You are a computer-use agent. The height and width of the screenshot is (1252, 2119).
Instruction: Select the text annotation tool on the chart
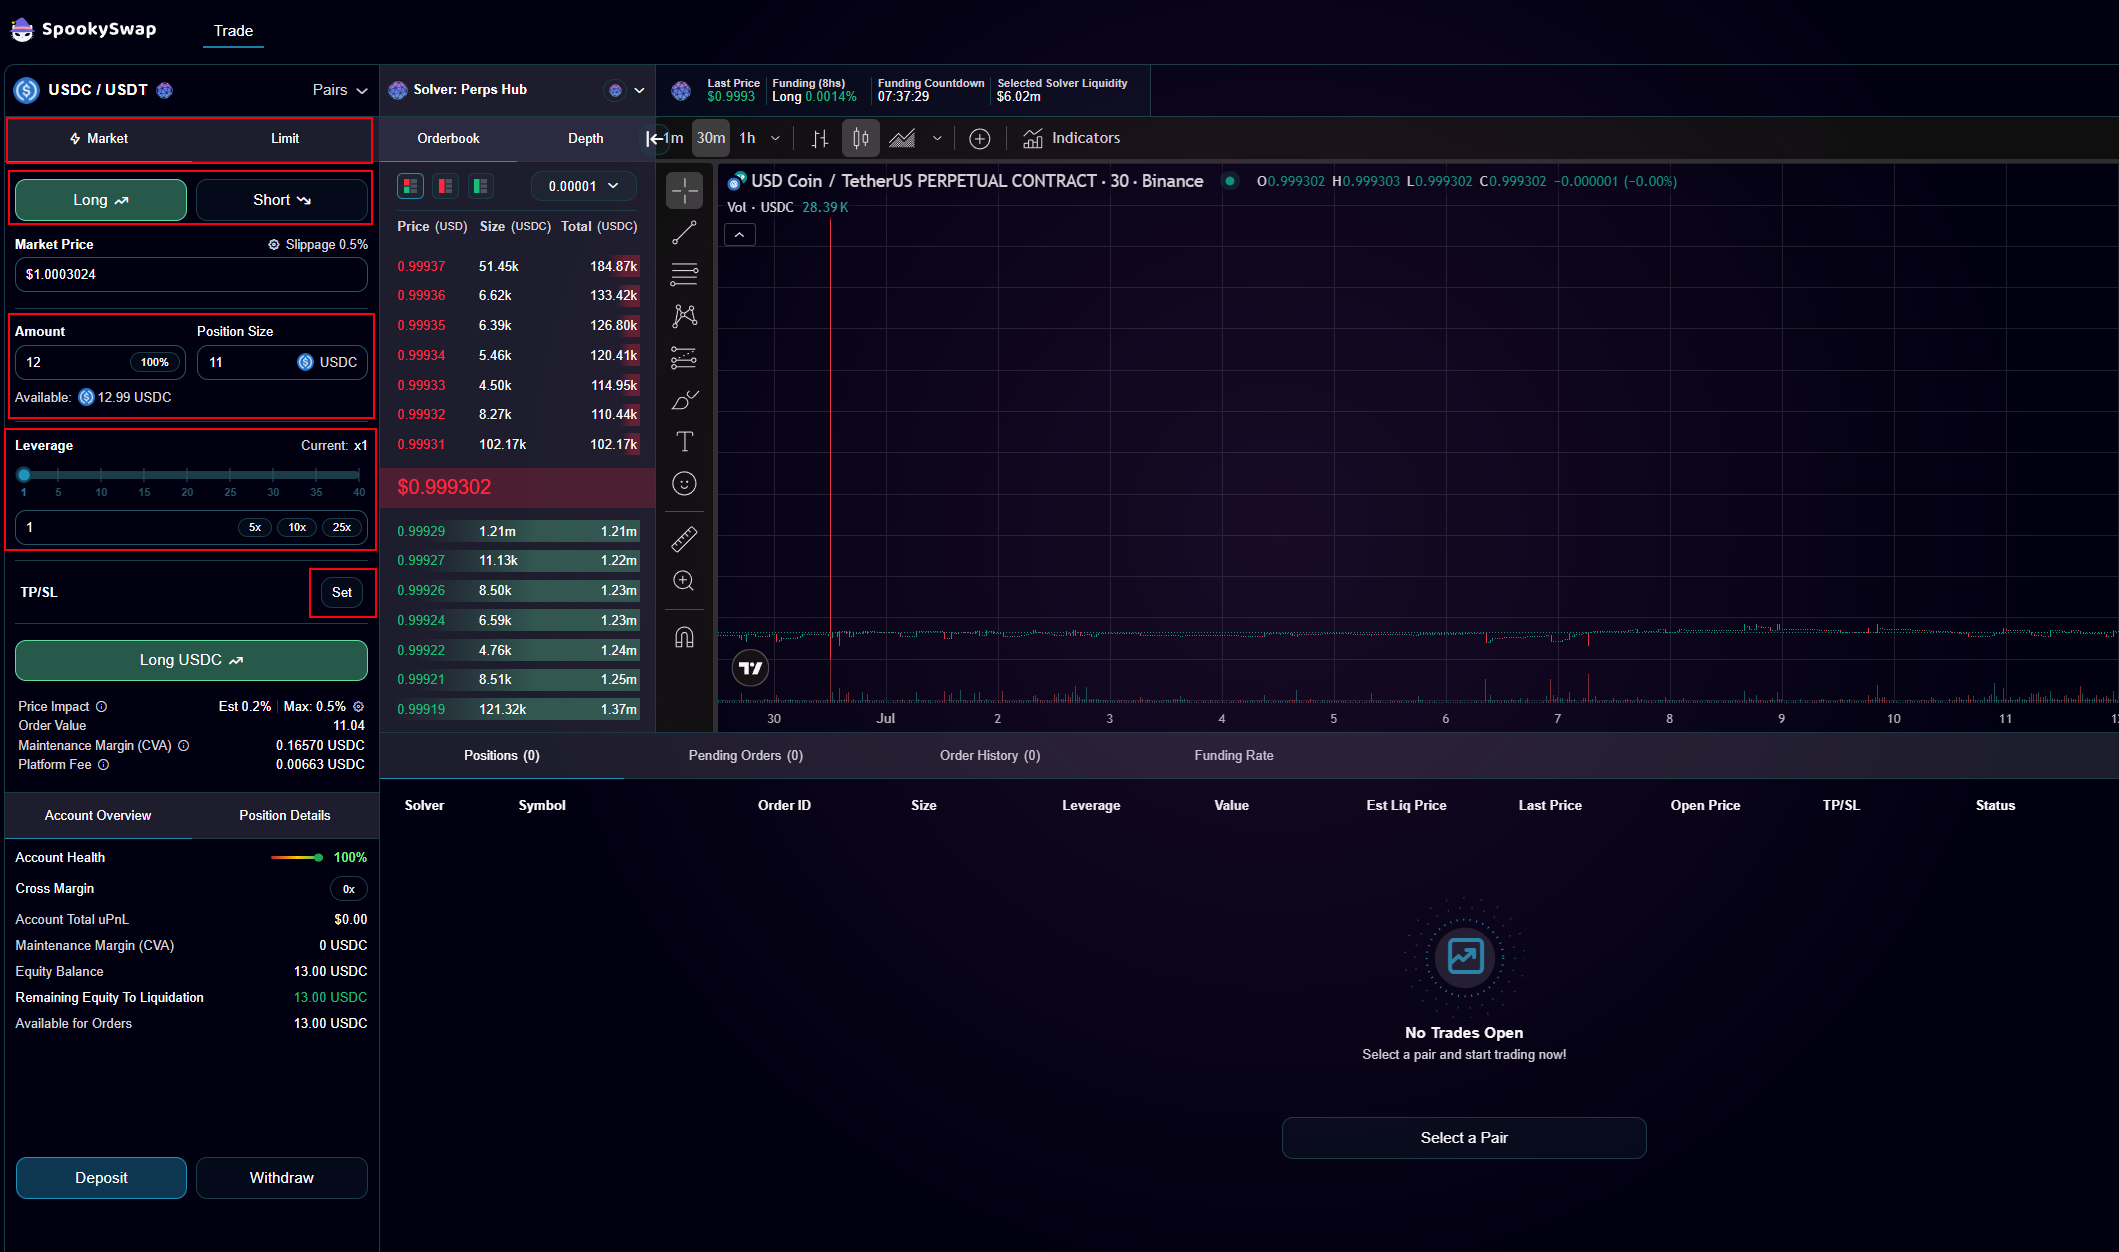tap(685, 441)
